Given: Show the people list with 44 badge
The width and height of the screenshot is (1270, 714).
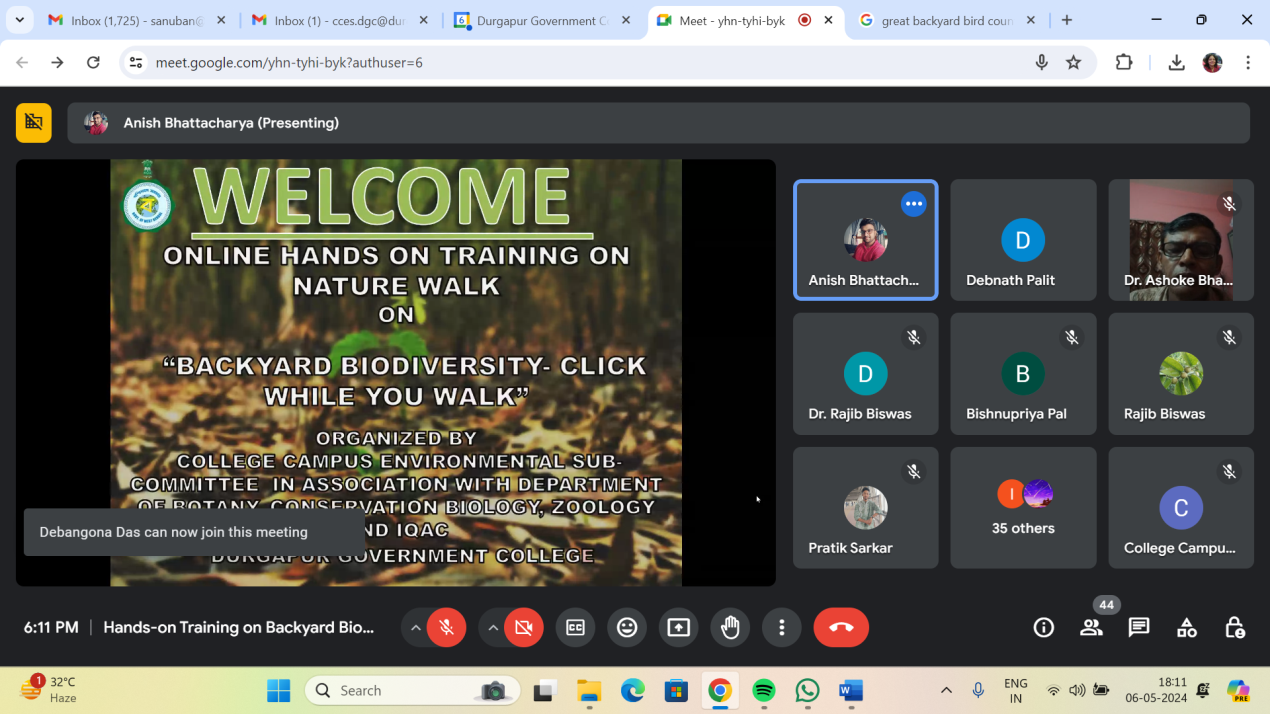Looking at the screenshot, I should point(1091,627).
